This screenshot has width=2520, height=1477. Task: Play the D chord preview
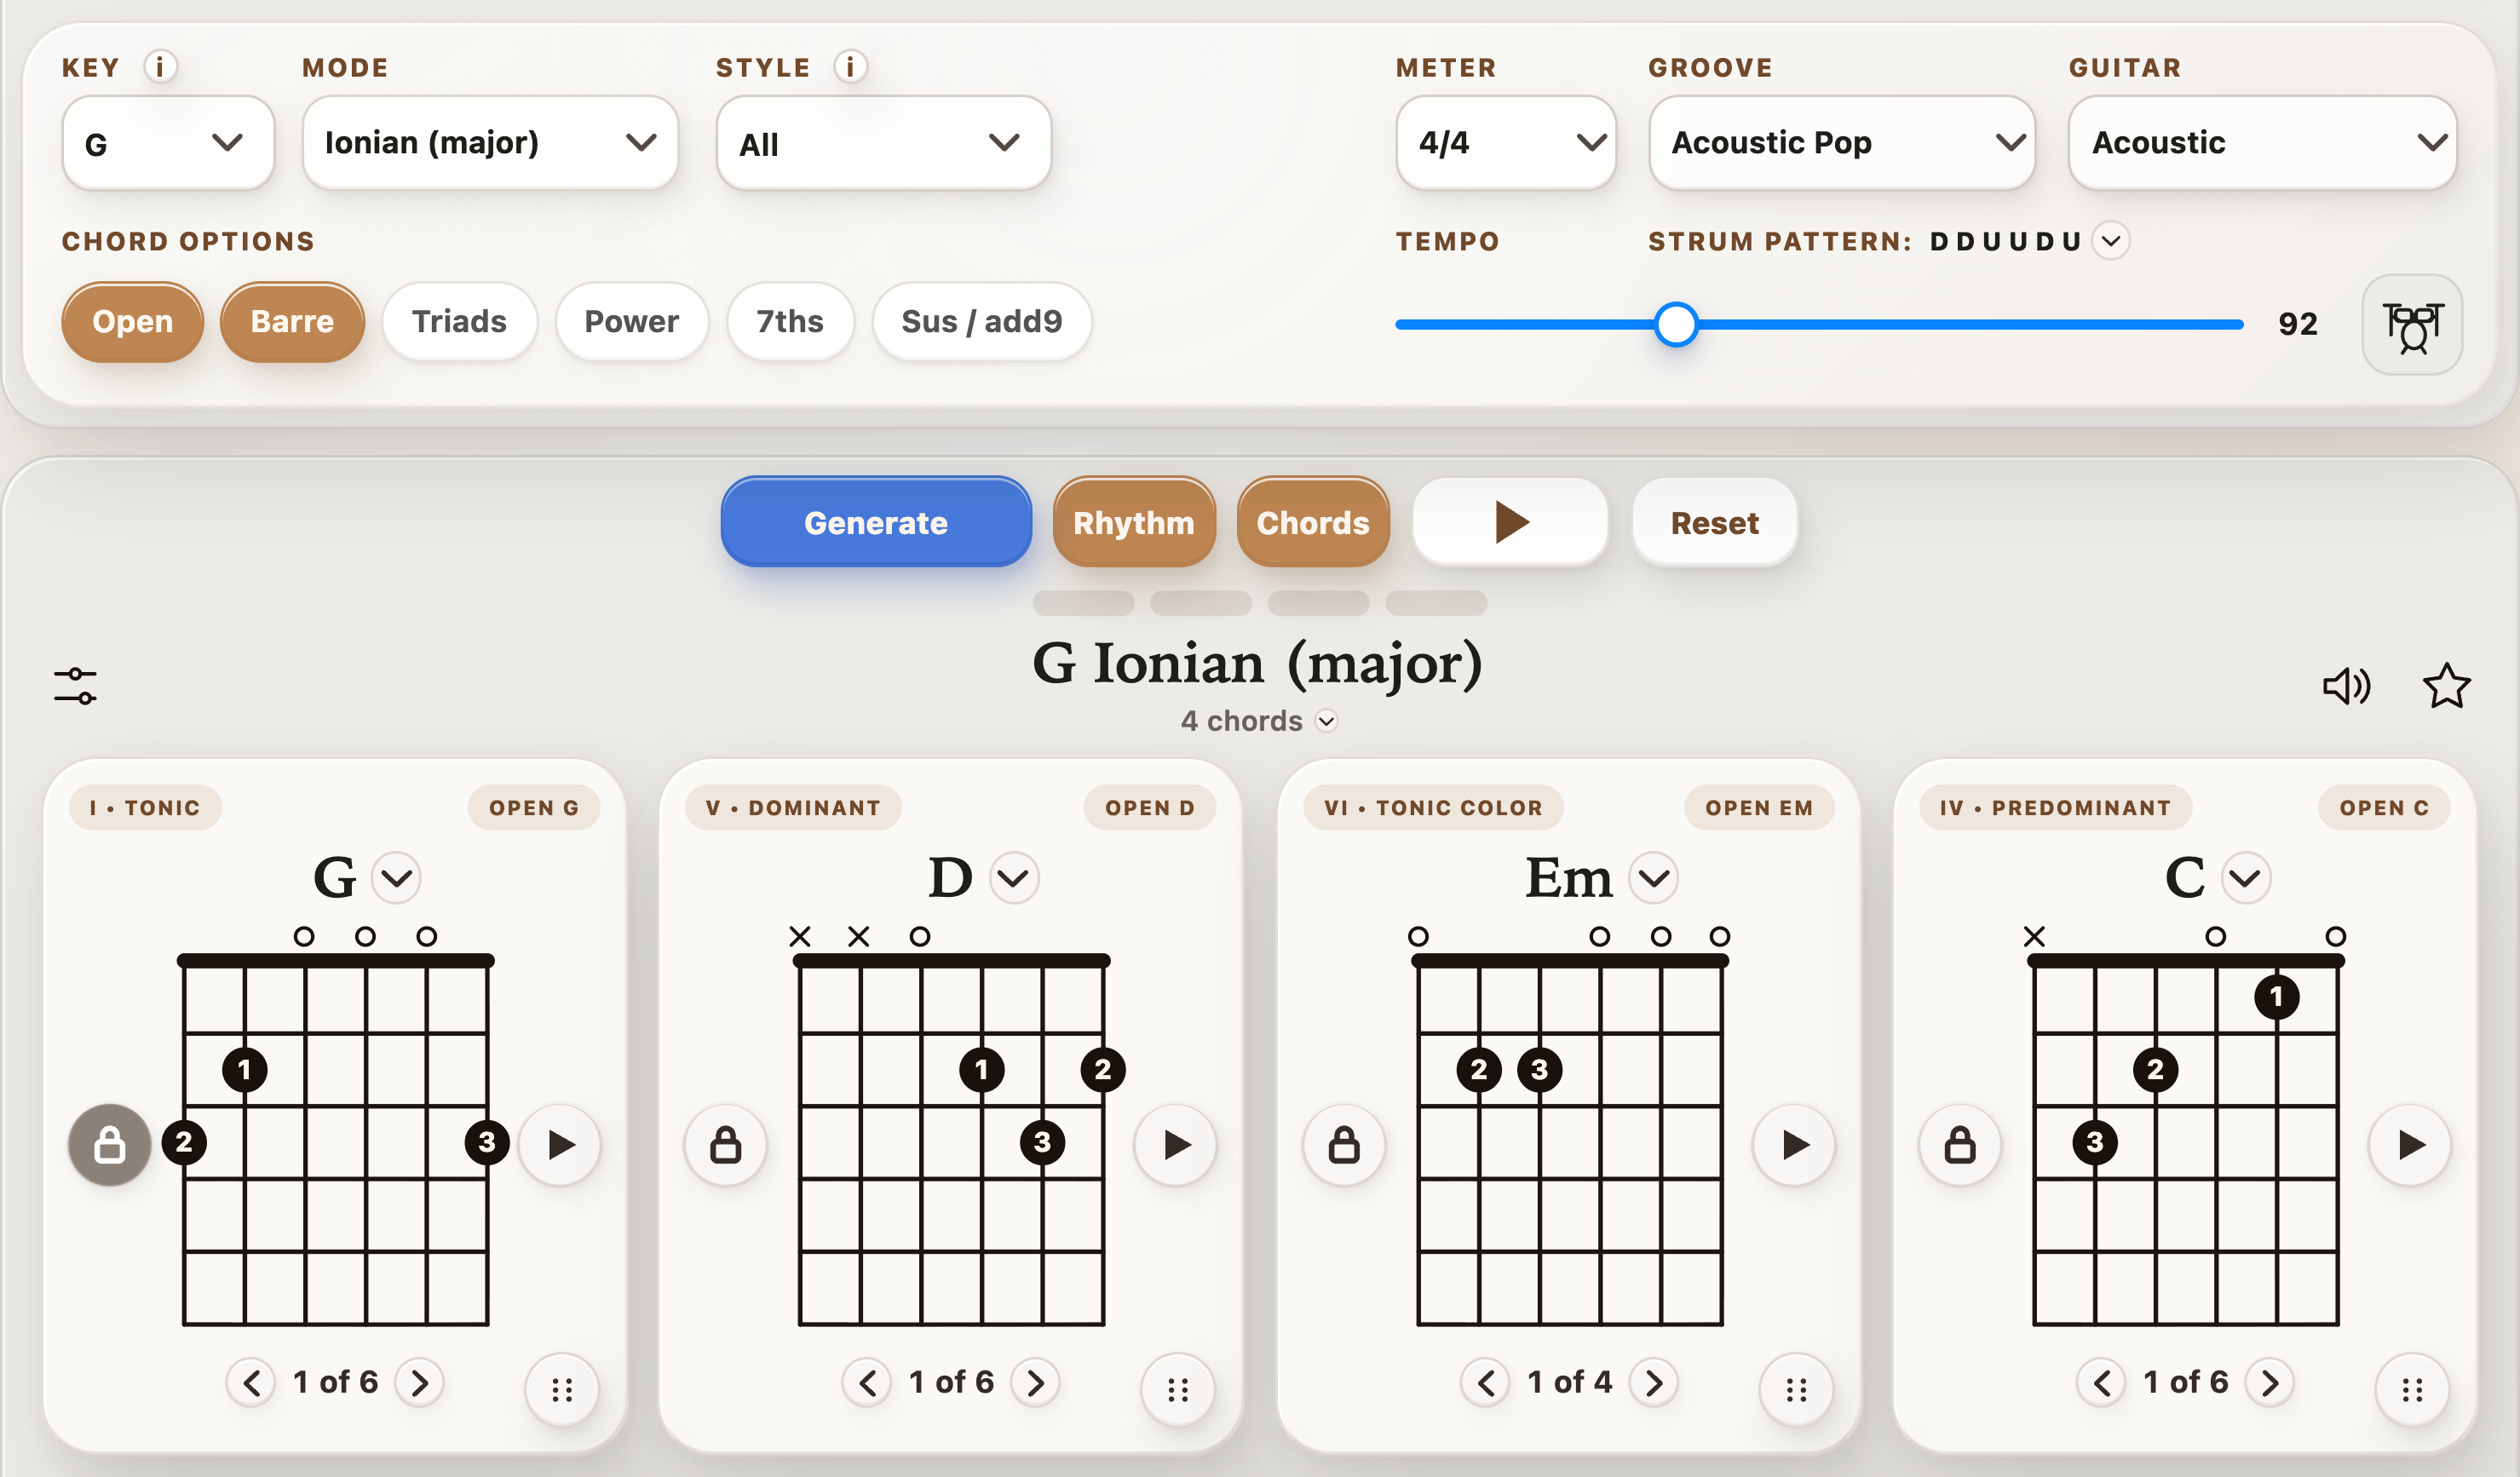[x=1177, y=1144]
